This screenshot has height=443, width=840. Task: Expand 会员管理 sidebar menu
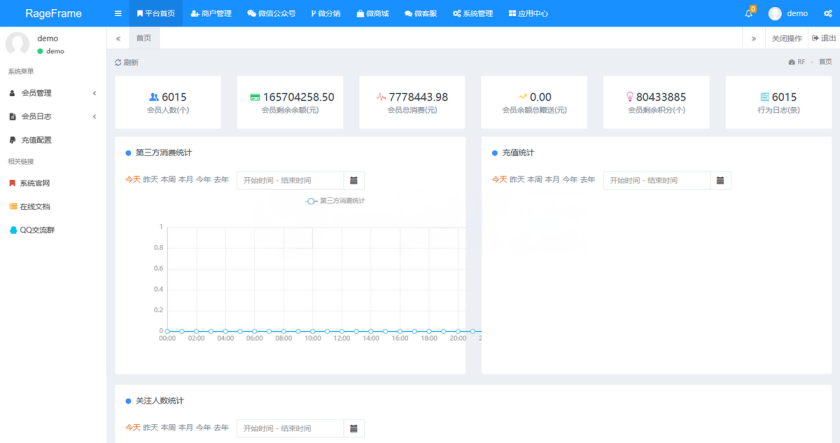coord(53,93)
